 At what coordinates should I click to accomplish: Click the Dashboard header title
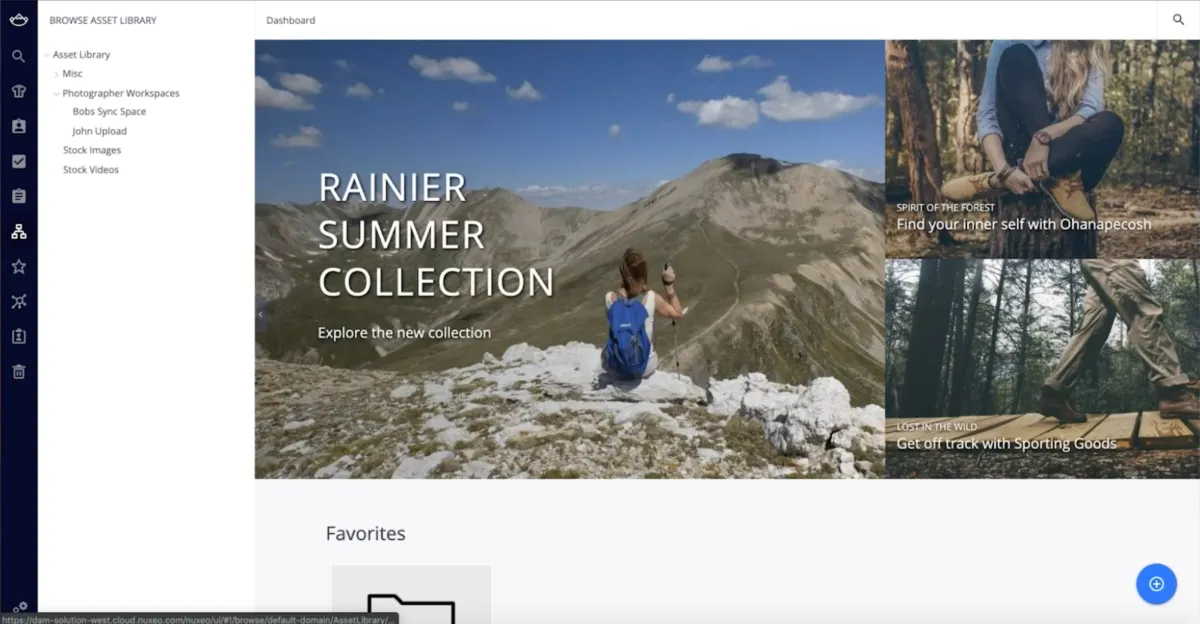click(291, 20)
